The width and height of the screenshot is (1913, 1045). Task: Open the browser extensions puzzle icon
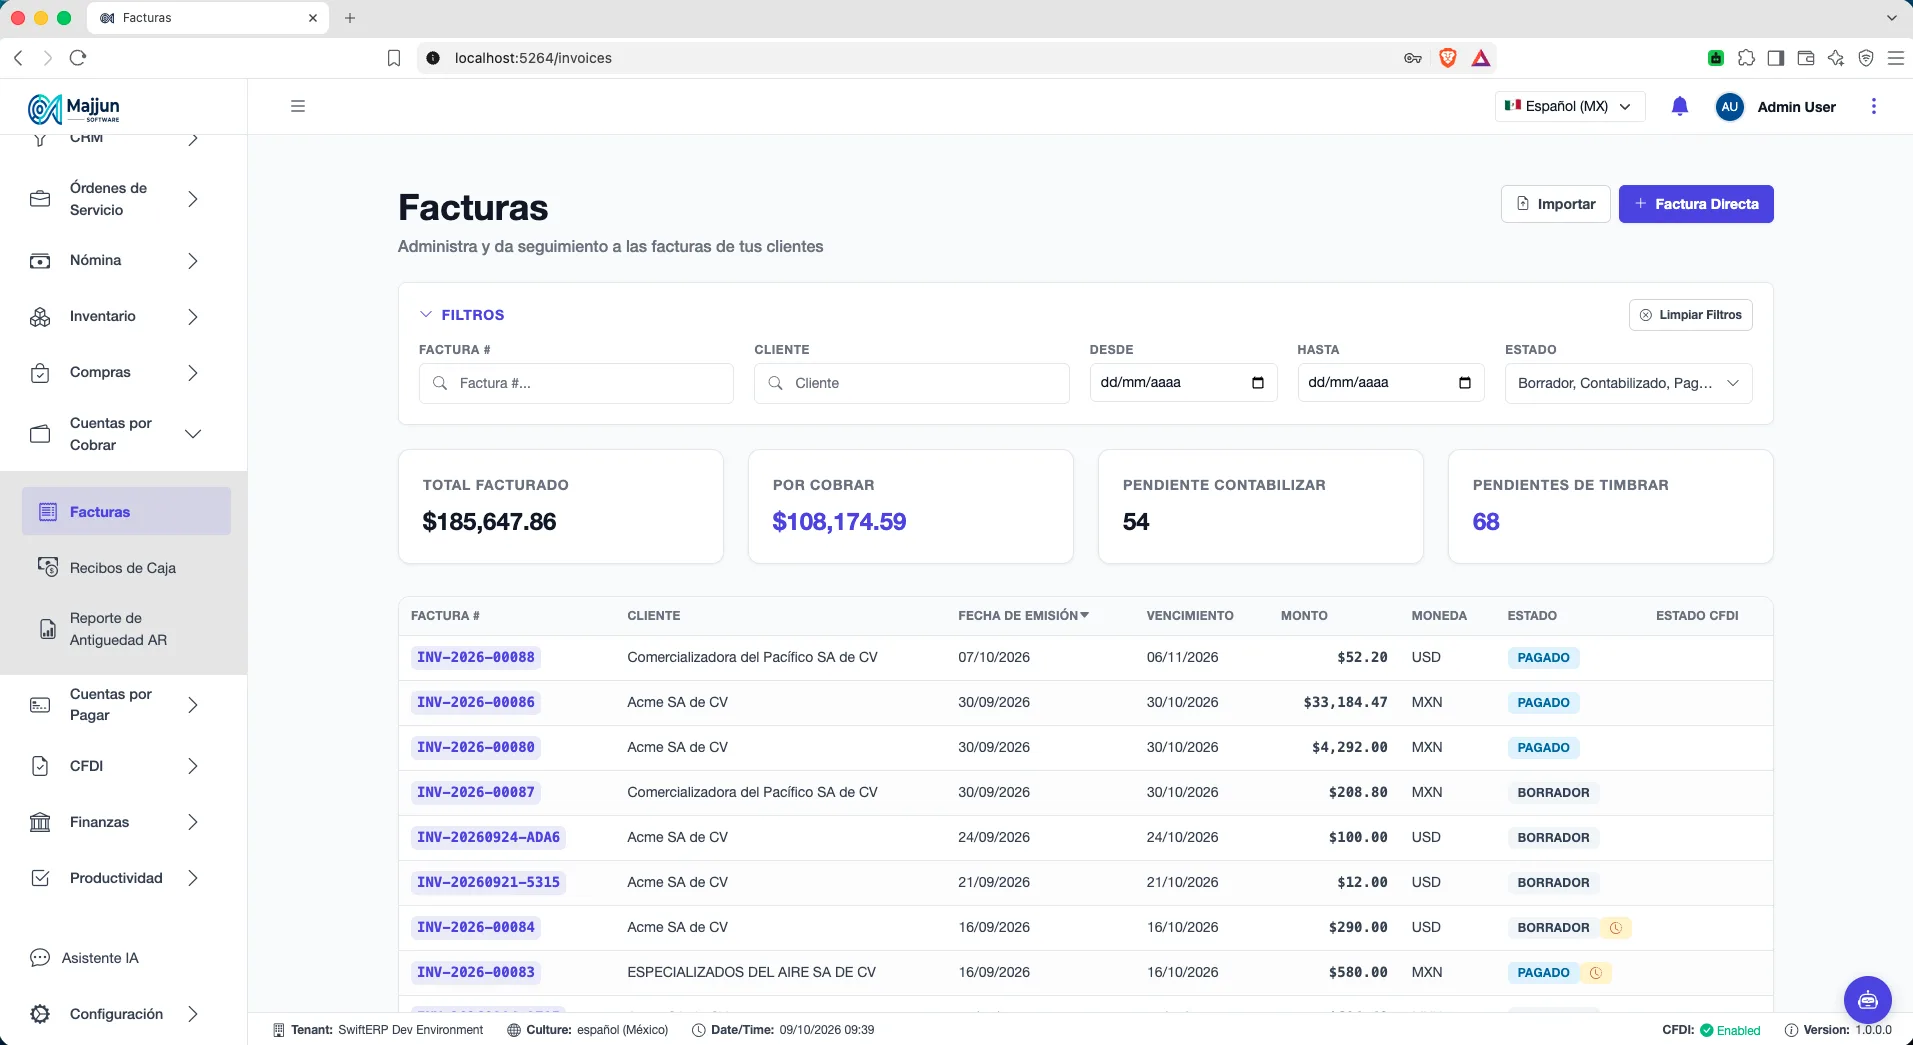click(x=1746, y=58)
